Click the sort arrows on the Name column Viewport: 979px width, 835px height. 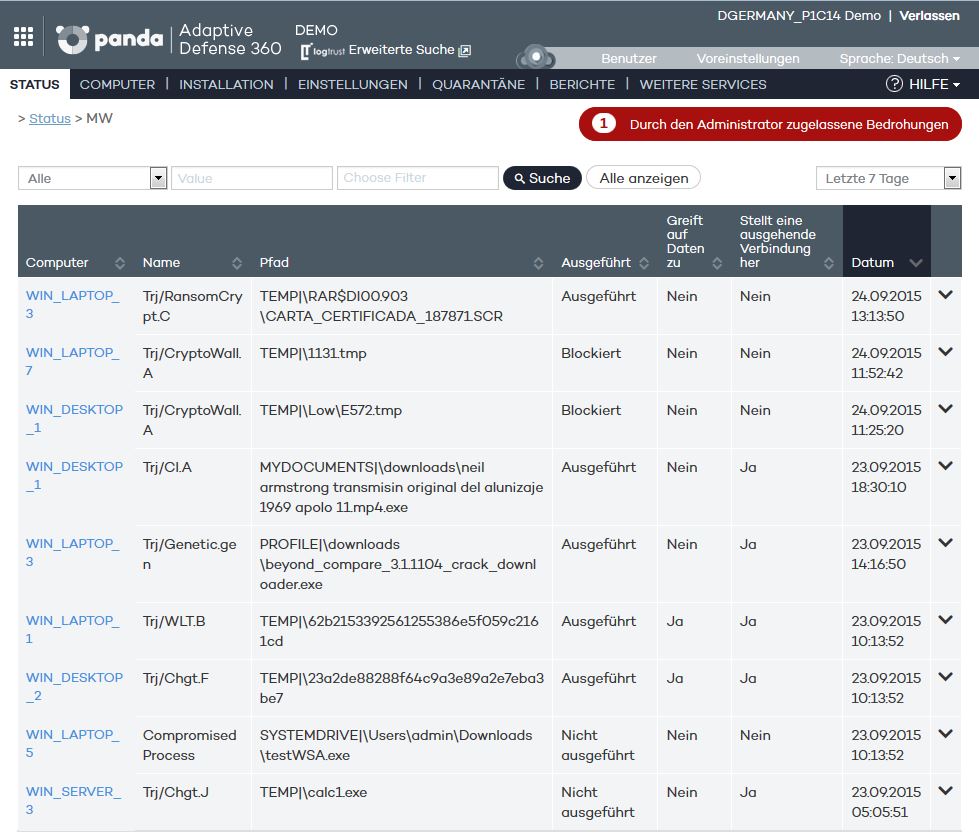[237, 263]
